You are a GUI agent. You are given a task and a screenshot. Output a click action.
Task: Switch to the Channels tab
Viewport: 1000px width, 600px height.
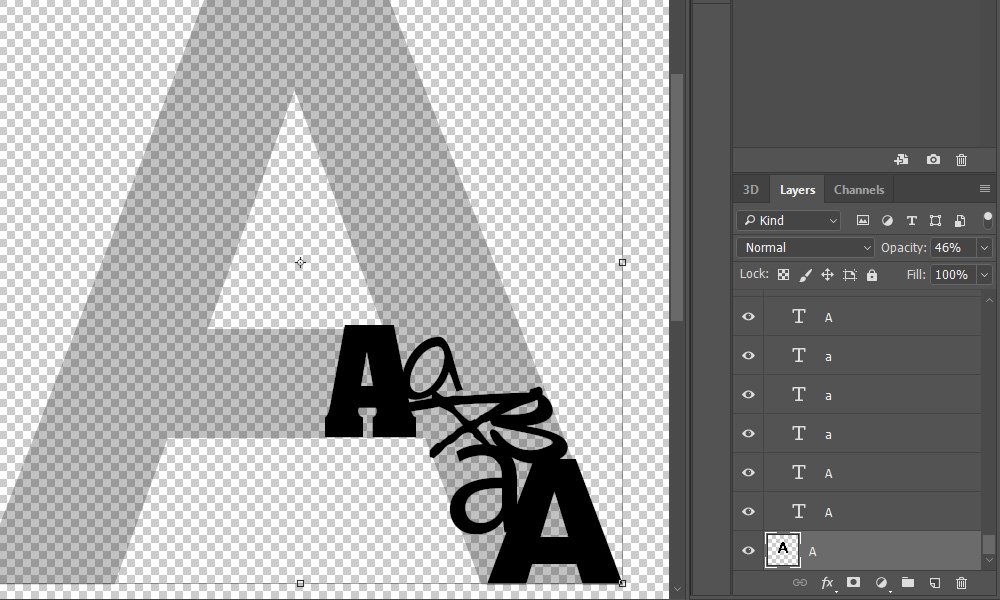click(858, 189)
